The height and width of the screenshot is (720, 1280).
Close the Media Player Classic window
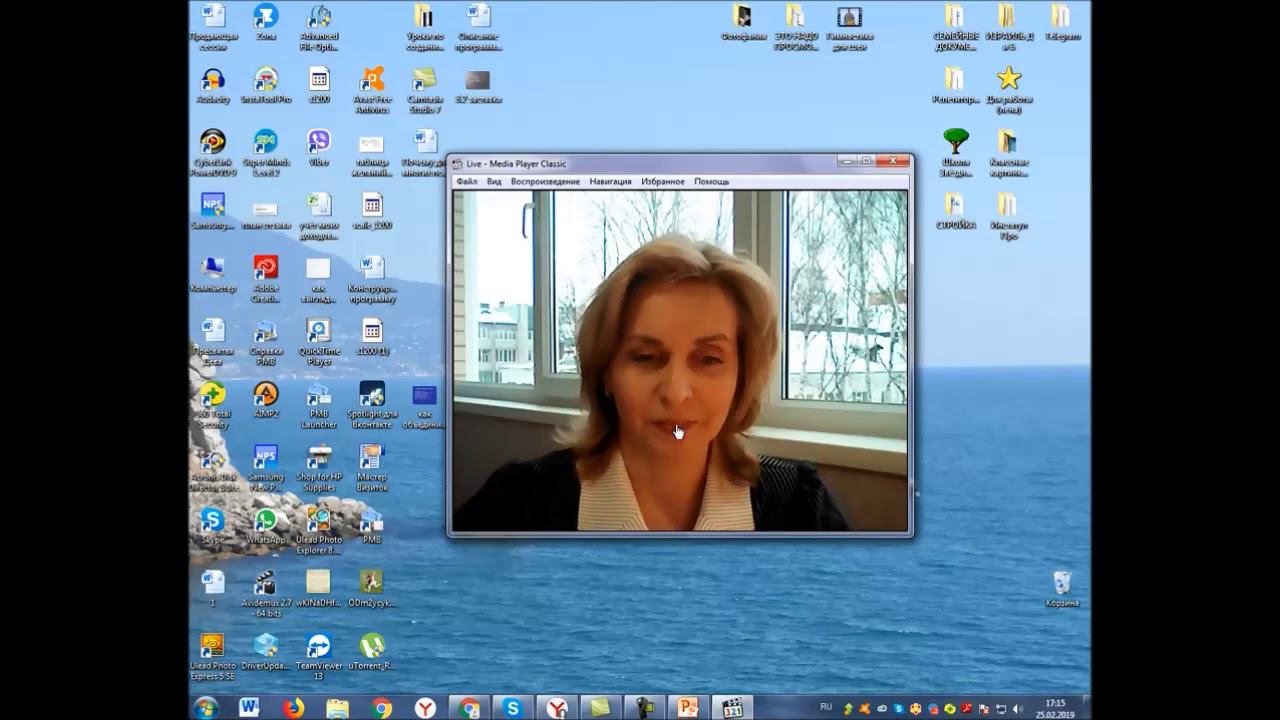[x=894, y=161]
